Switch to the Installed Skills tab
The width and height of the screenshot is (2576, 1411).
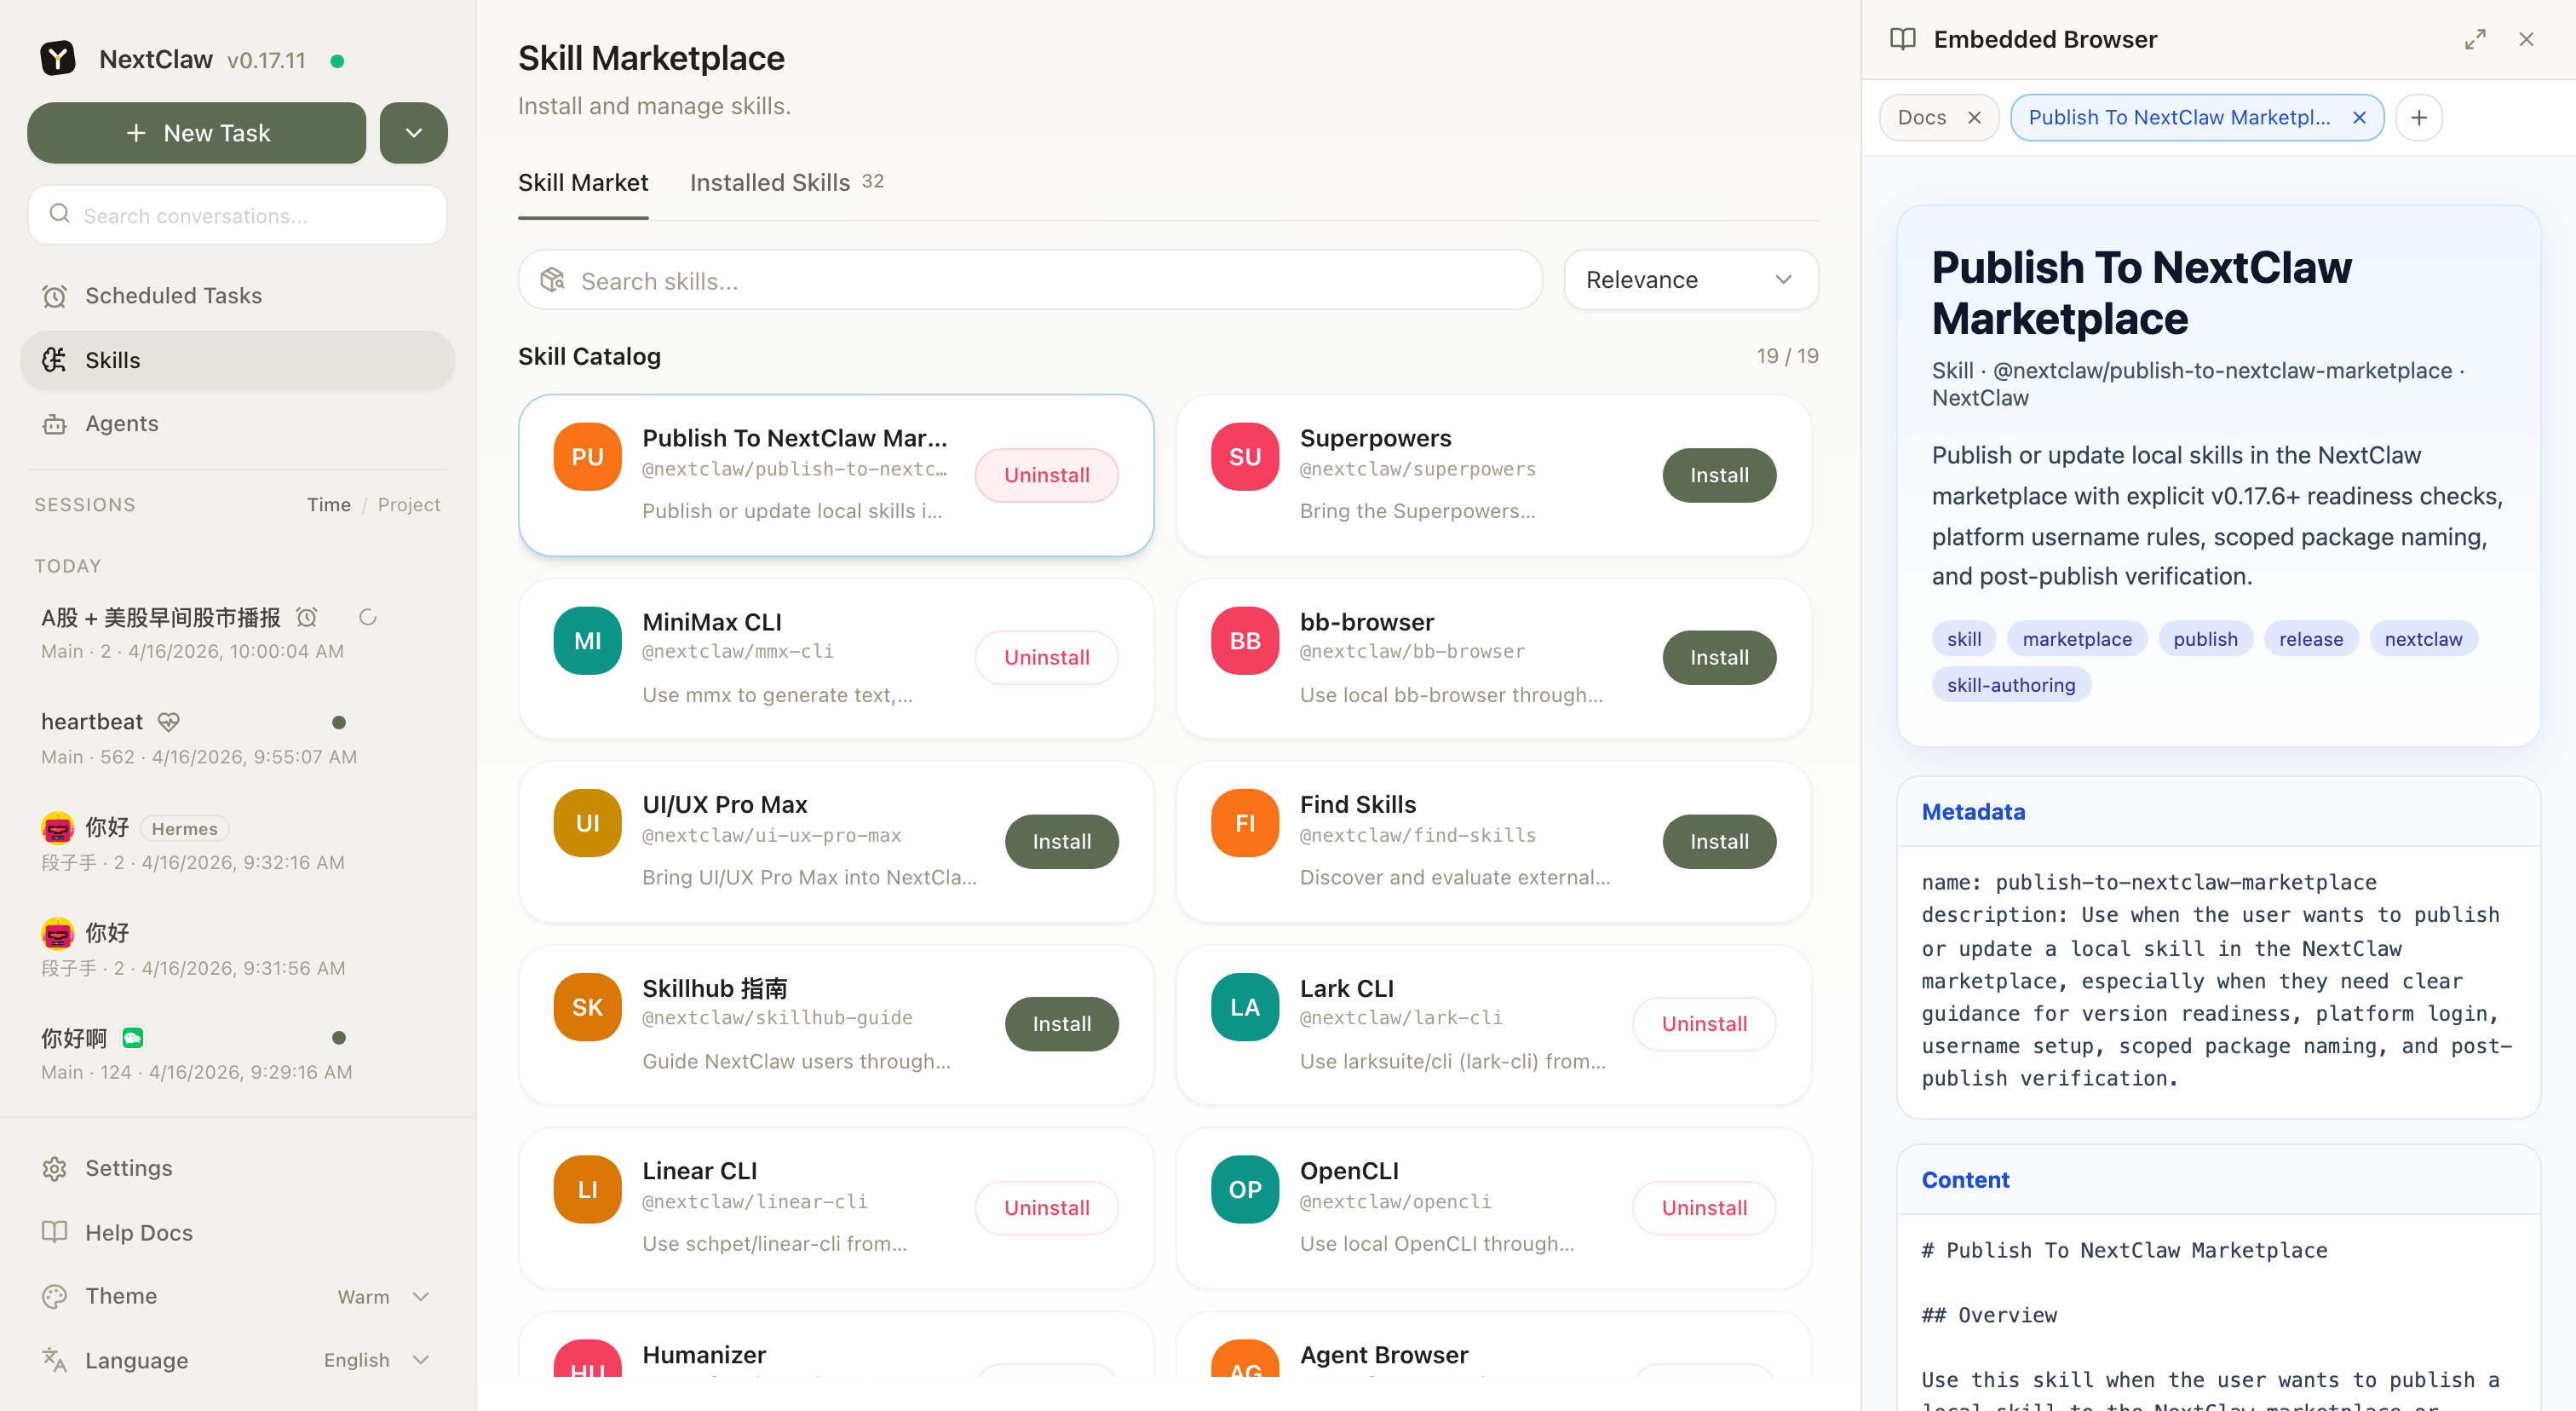770,182
